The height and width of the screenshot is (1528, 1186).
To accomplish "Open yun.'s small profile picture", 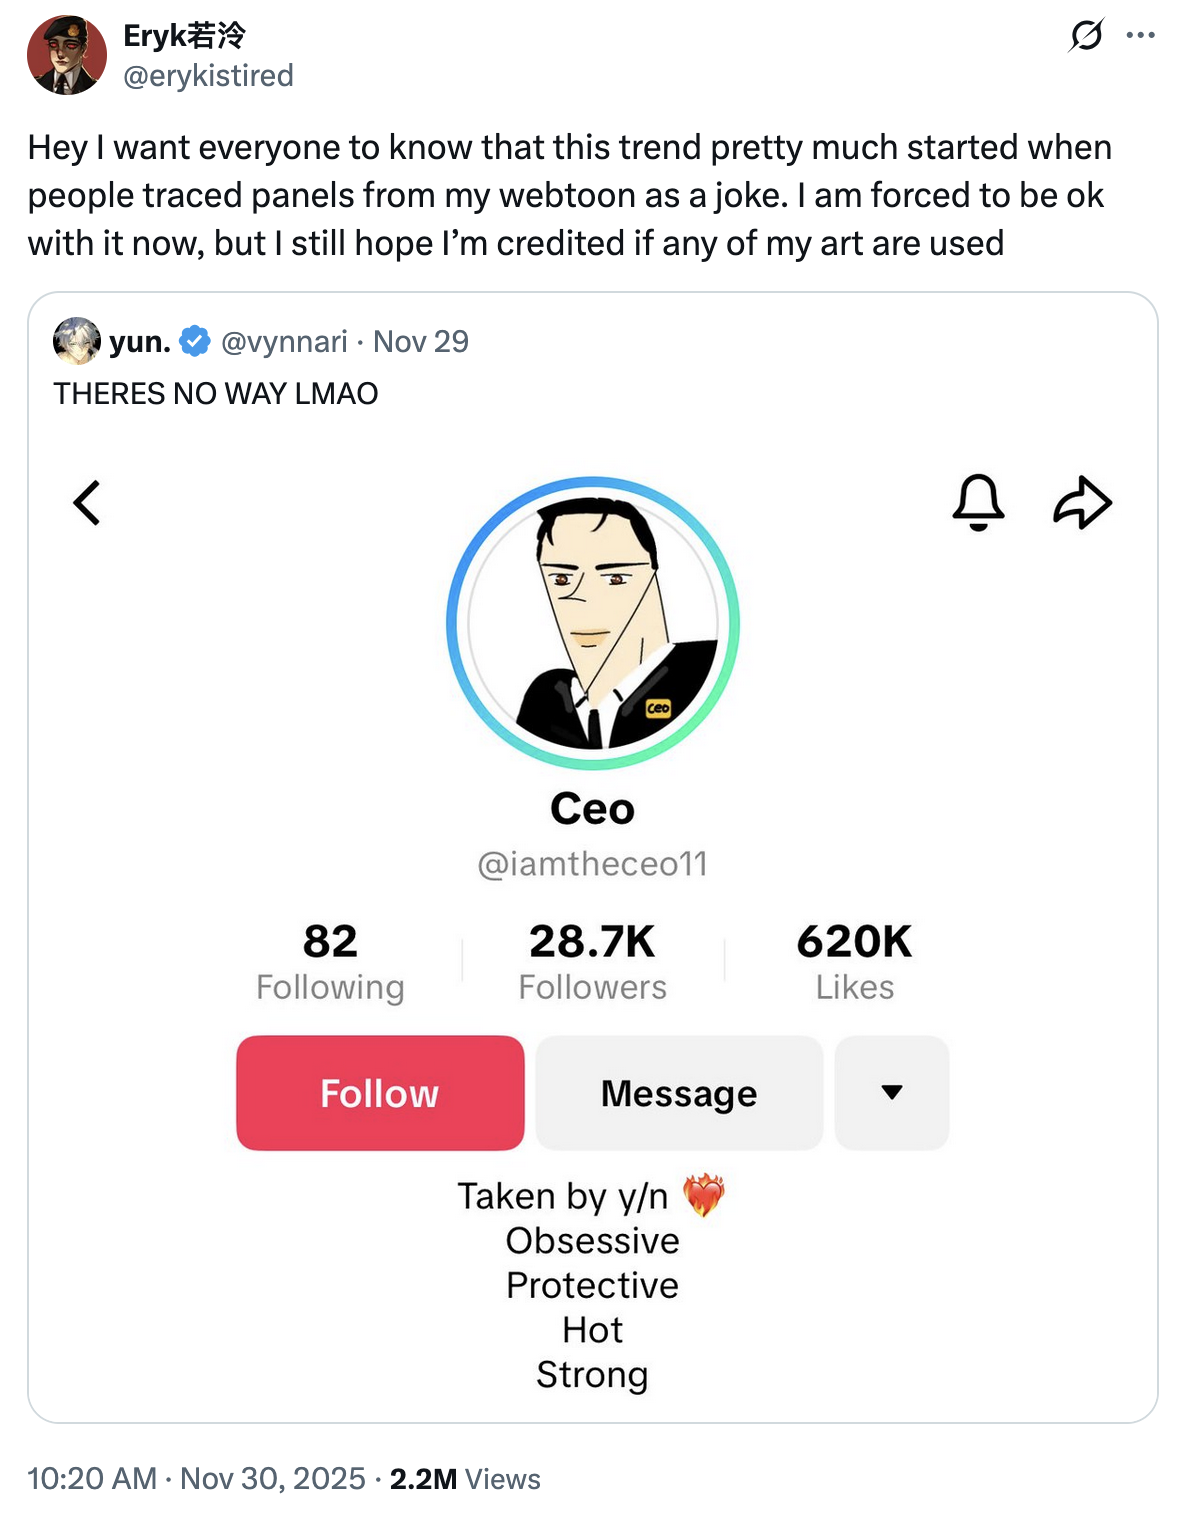I will (76, 341).
